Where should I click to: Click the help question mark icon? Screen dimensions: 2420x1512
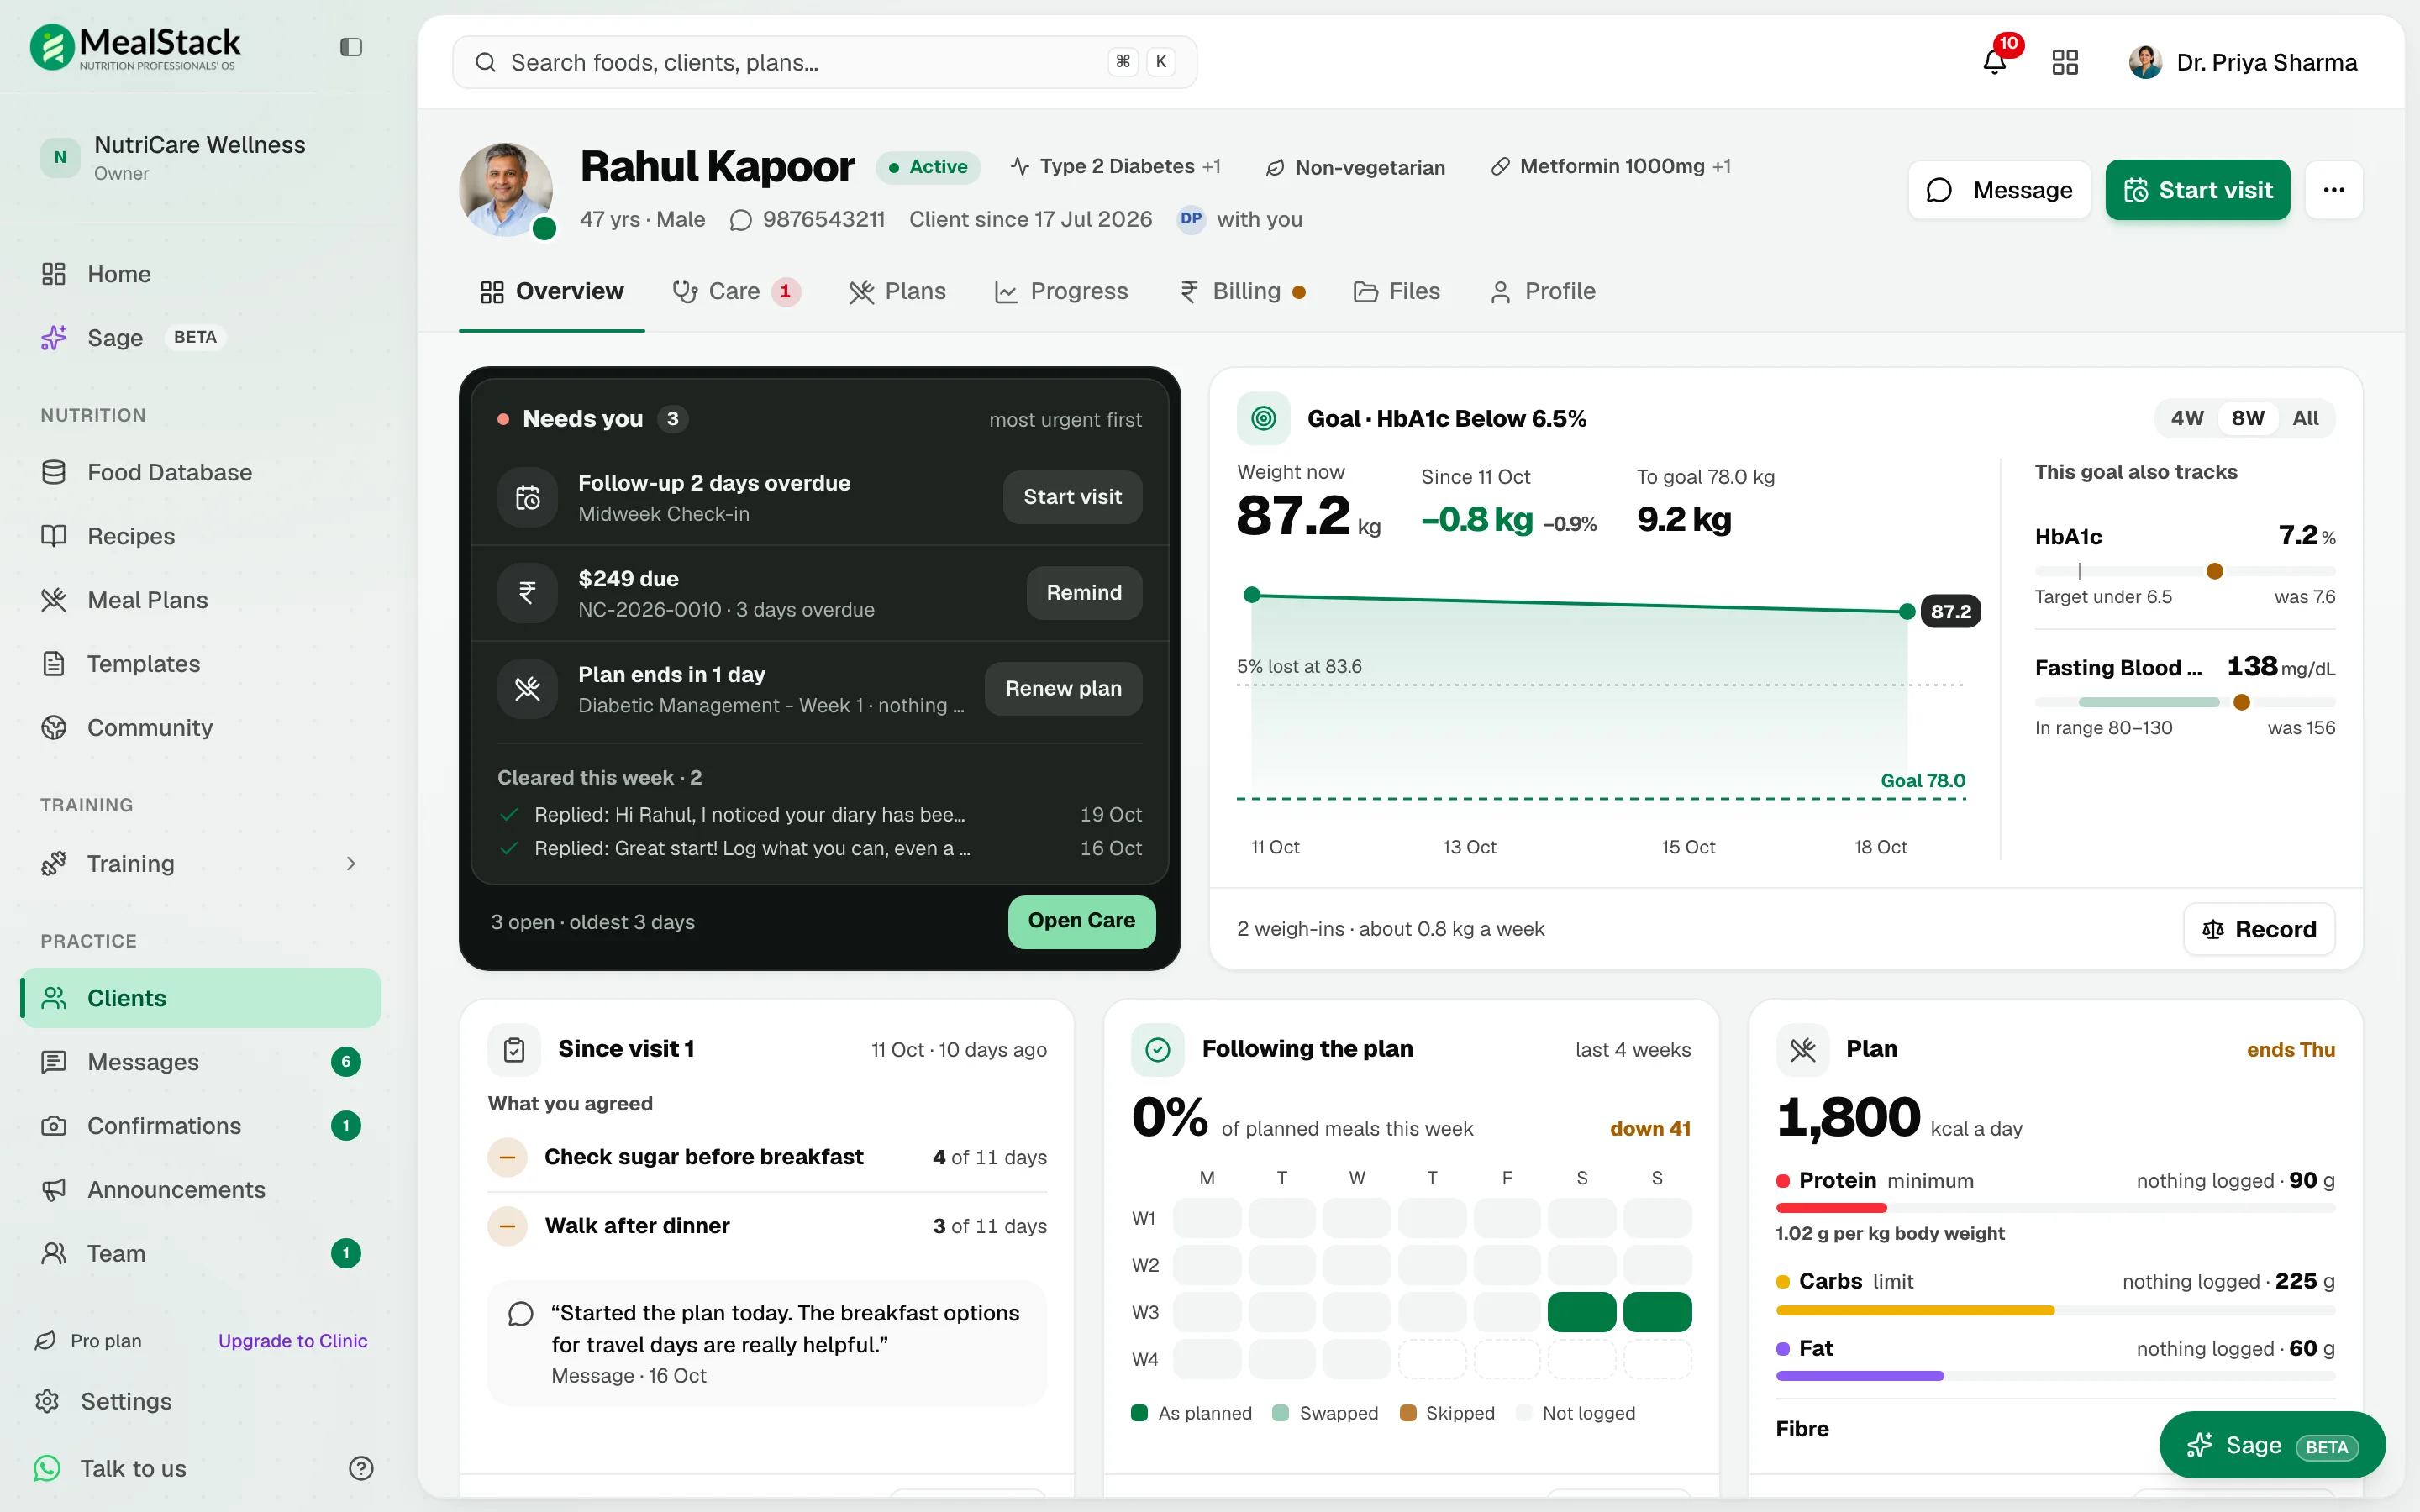(360, 1468)
